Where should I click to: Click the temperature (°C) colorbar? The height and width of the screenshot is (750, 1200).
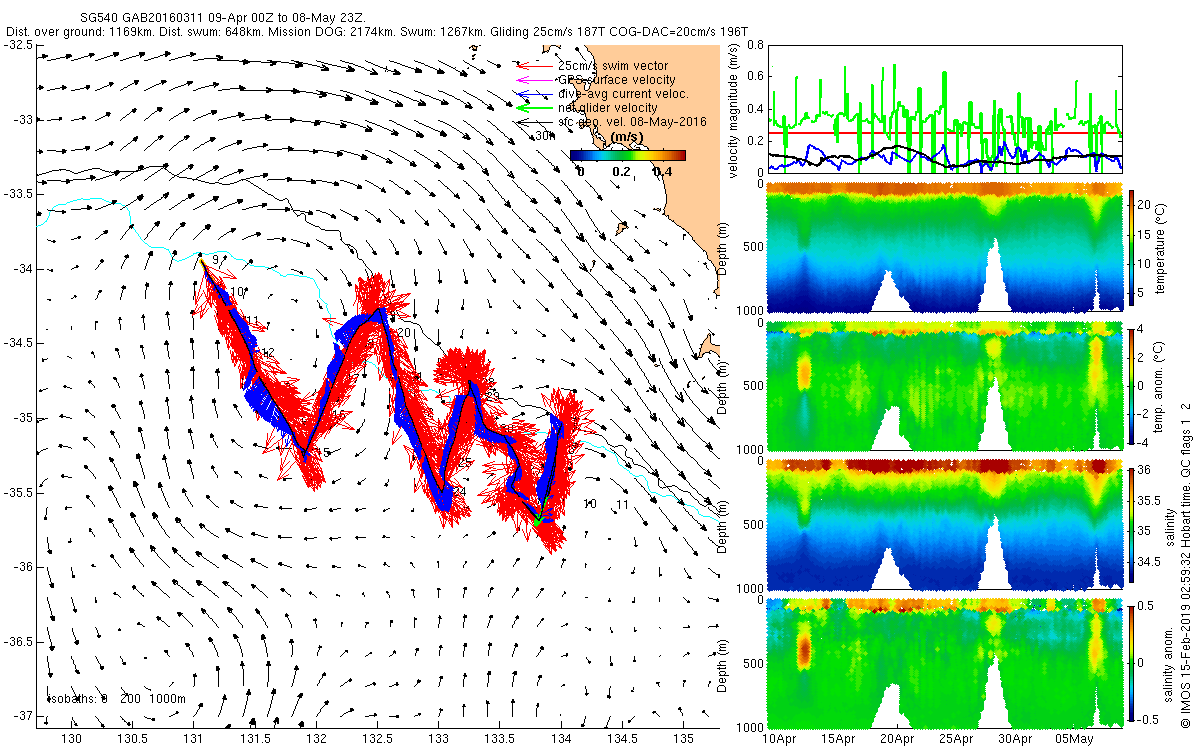(1132, 247)
